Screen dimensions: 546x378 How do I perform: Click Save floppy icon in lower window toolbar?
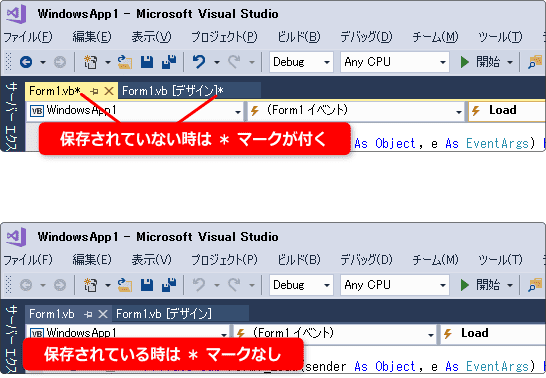(x=147, y=285)
